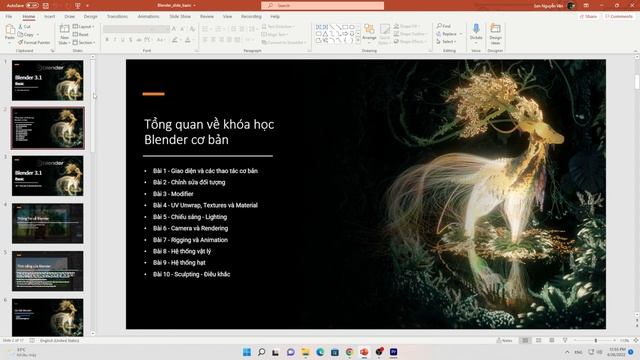Screen dimensions: 640x360
Task: Click the Fit slide to window icon
Action: click(636, 340)
